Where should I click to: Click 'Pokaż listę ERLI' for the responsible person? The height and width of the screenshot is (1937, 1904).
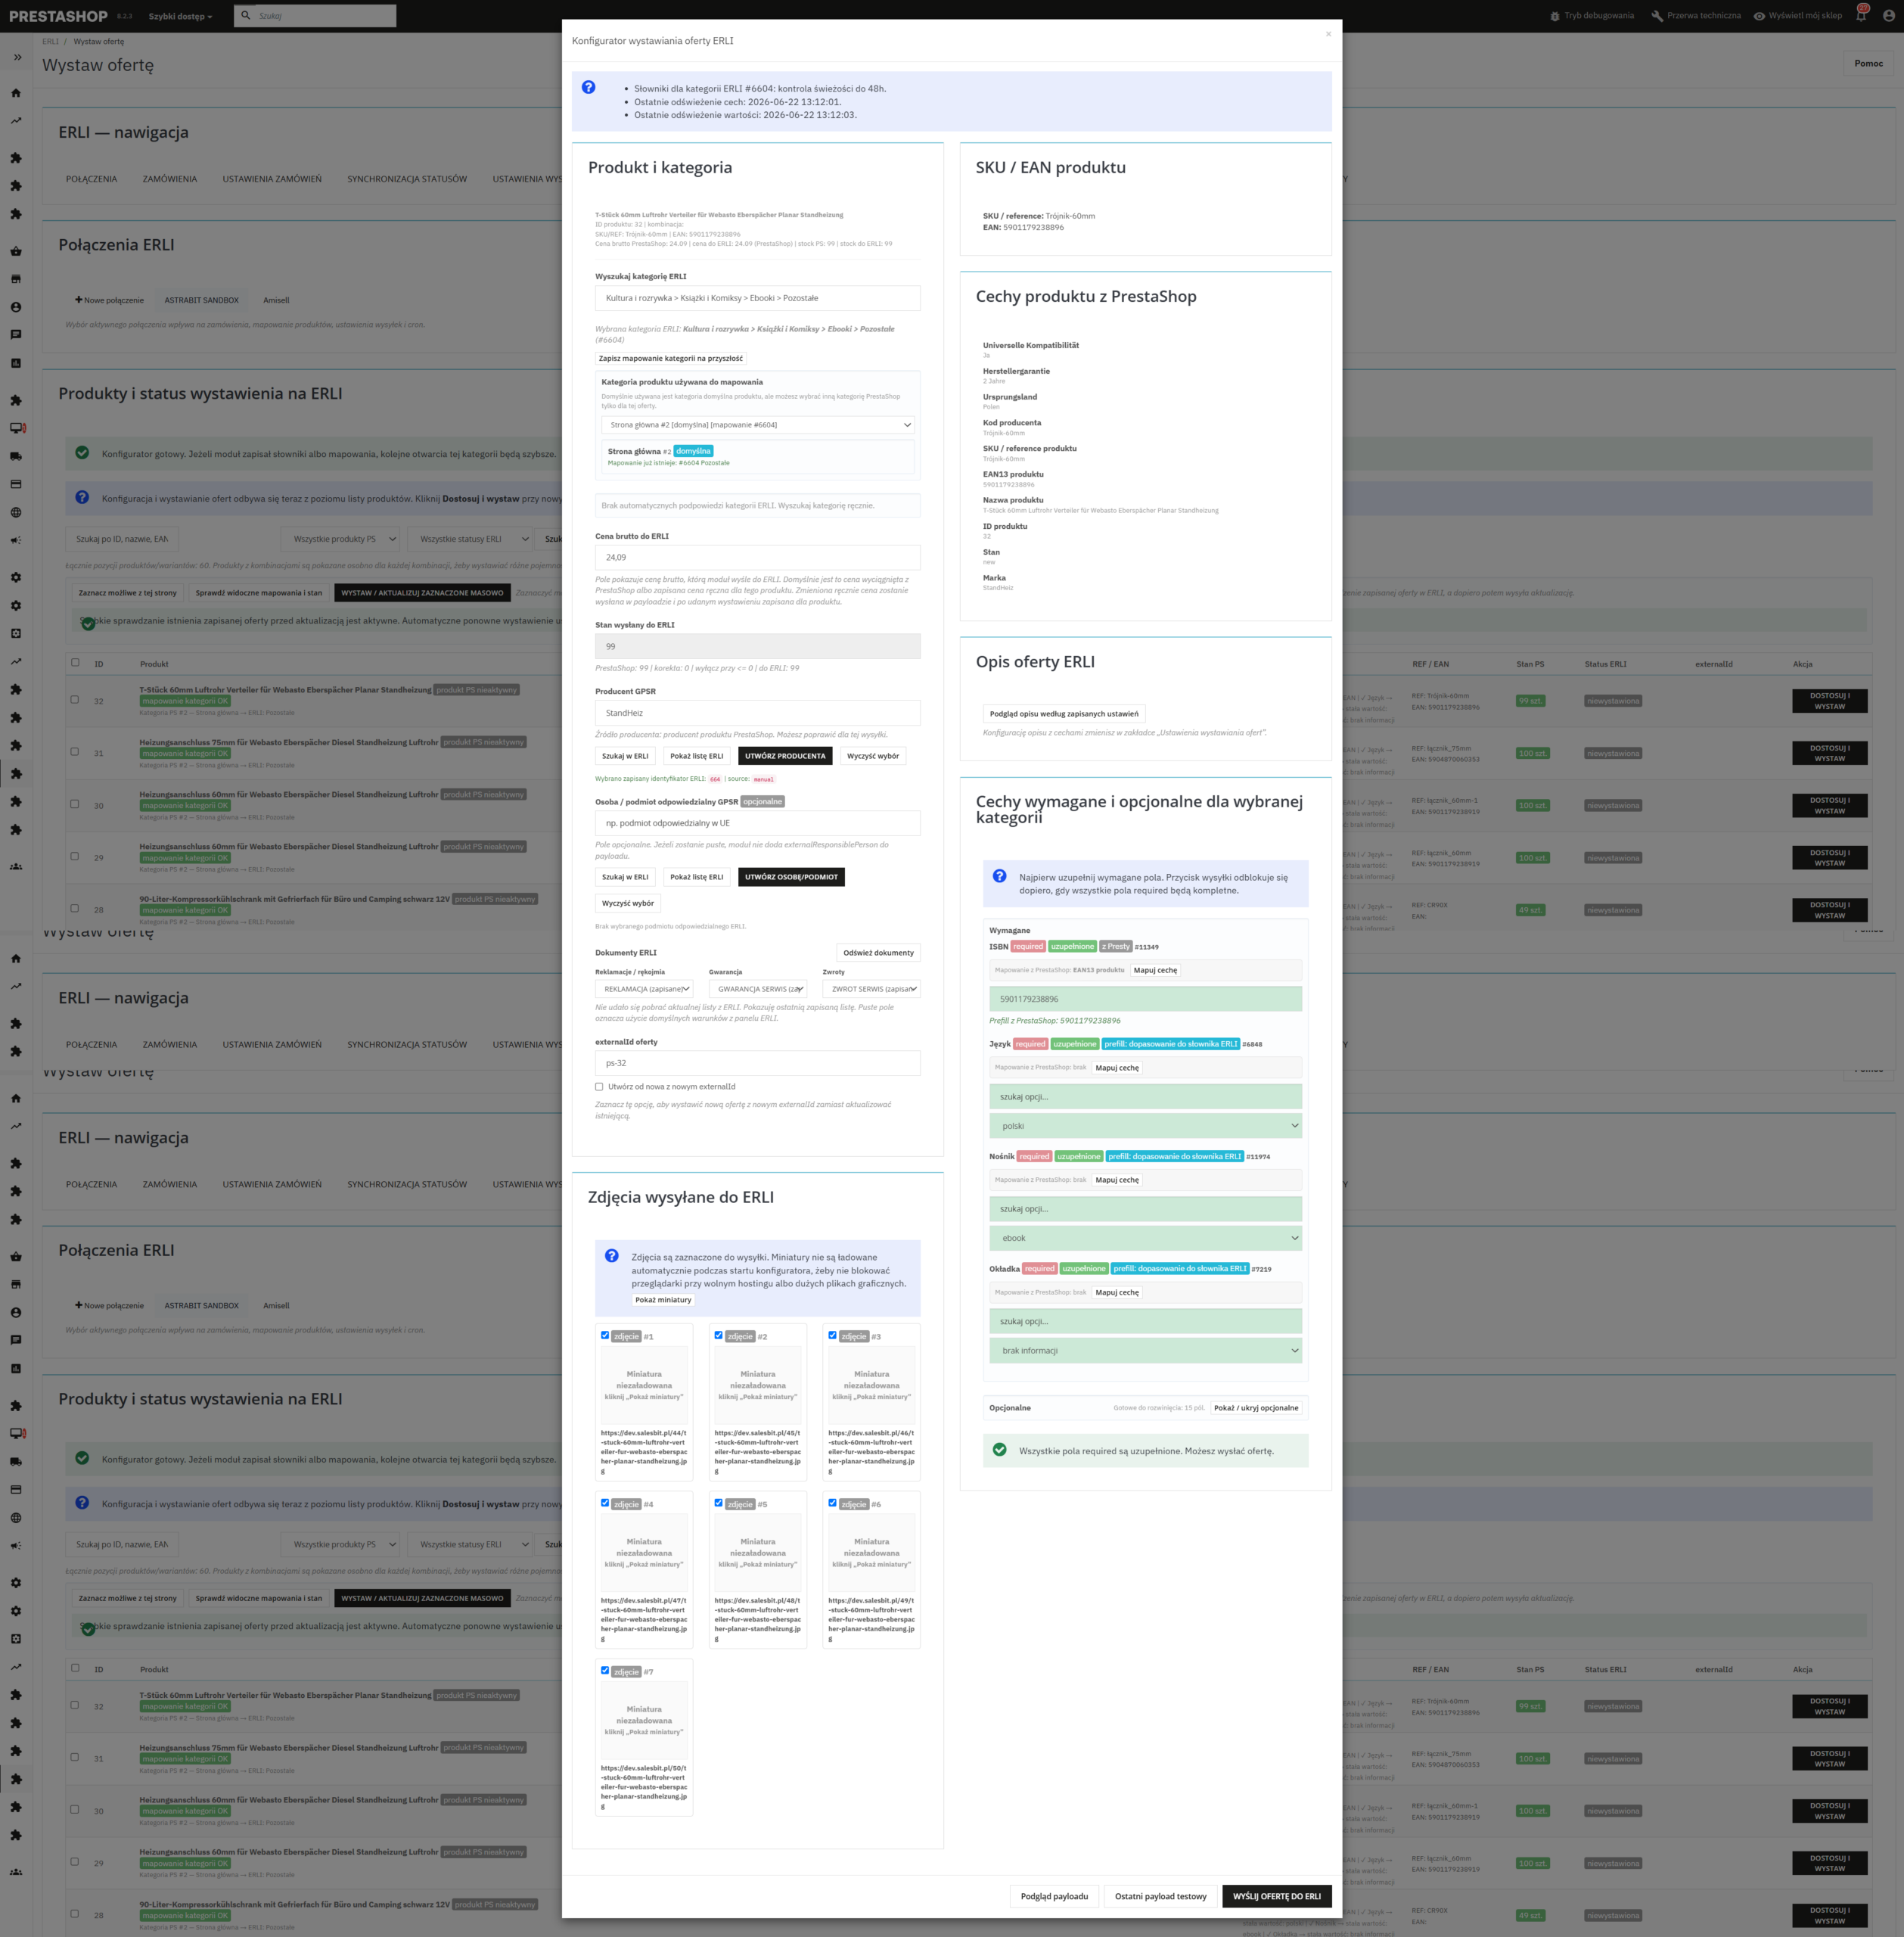pyautogui.click(x=696, y=877)
